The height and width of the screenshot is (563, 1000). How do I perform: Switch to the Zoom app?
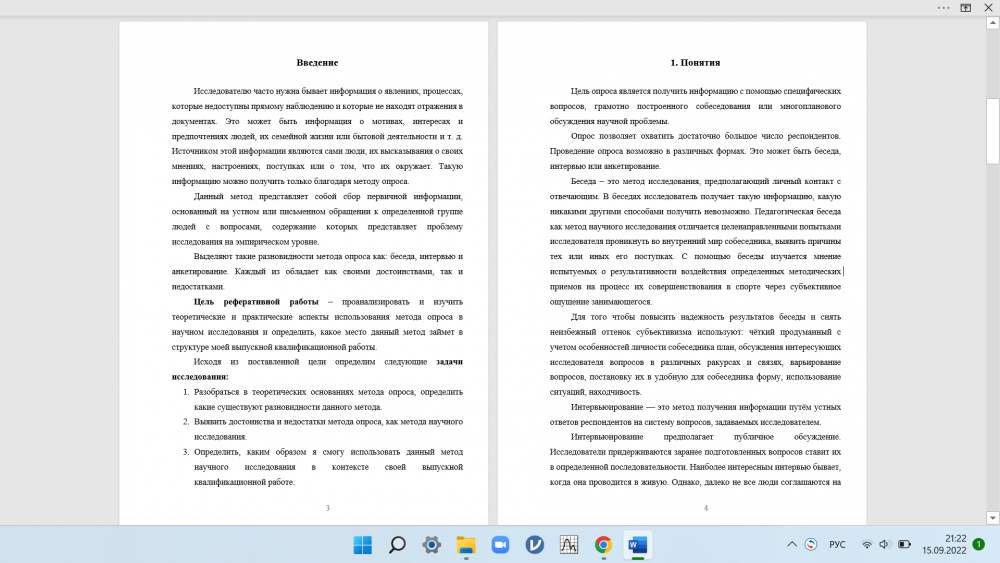tap(500, 545)
